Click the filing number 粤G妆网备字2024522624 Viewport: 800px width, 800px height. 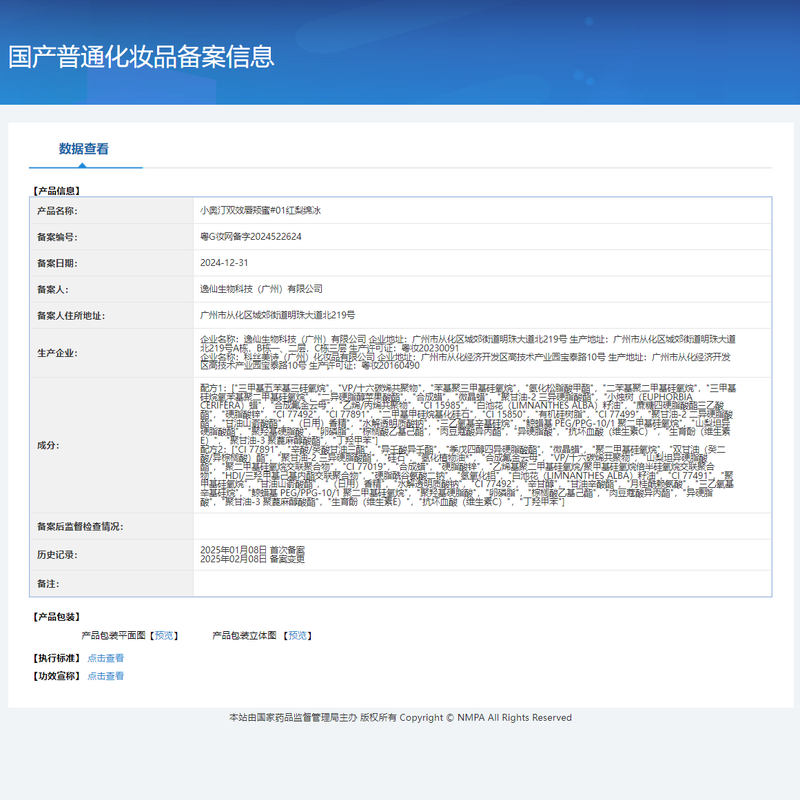point(251,237)
